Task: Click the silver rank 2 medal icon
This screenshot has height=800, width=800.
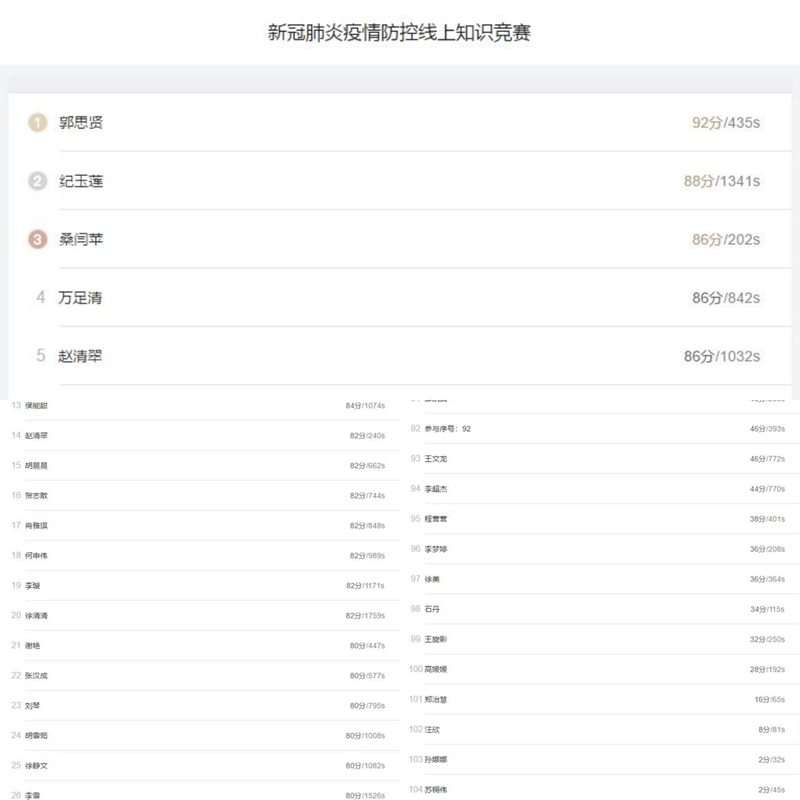Action: pos(38,181)
